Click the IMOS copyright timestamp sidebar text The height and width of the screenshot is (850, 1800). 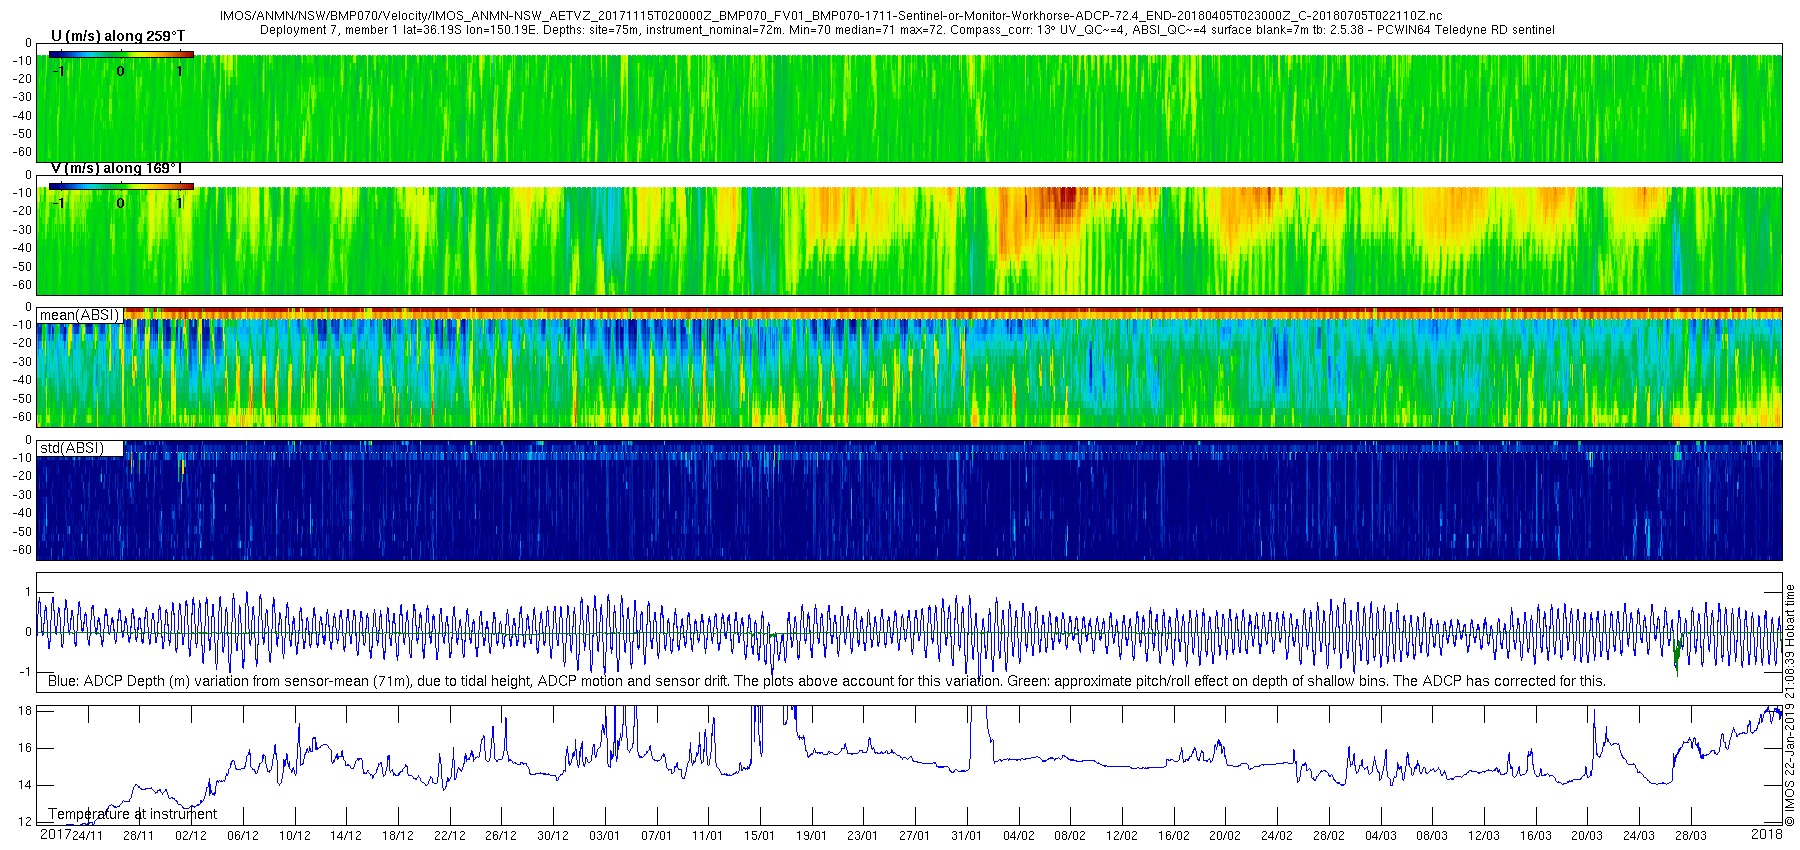pyautogui.click(x=1790, y=705)
